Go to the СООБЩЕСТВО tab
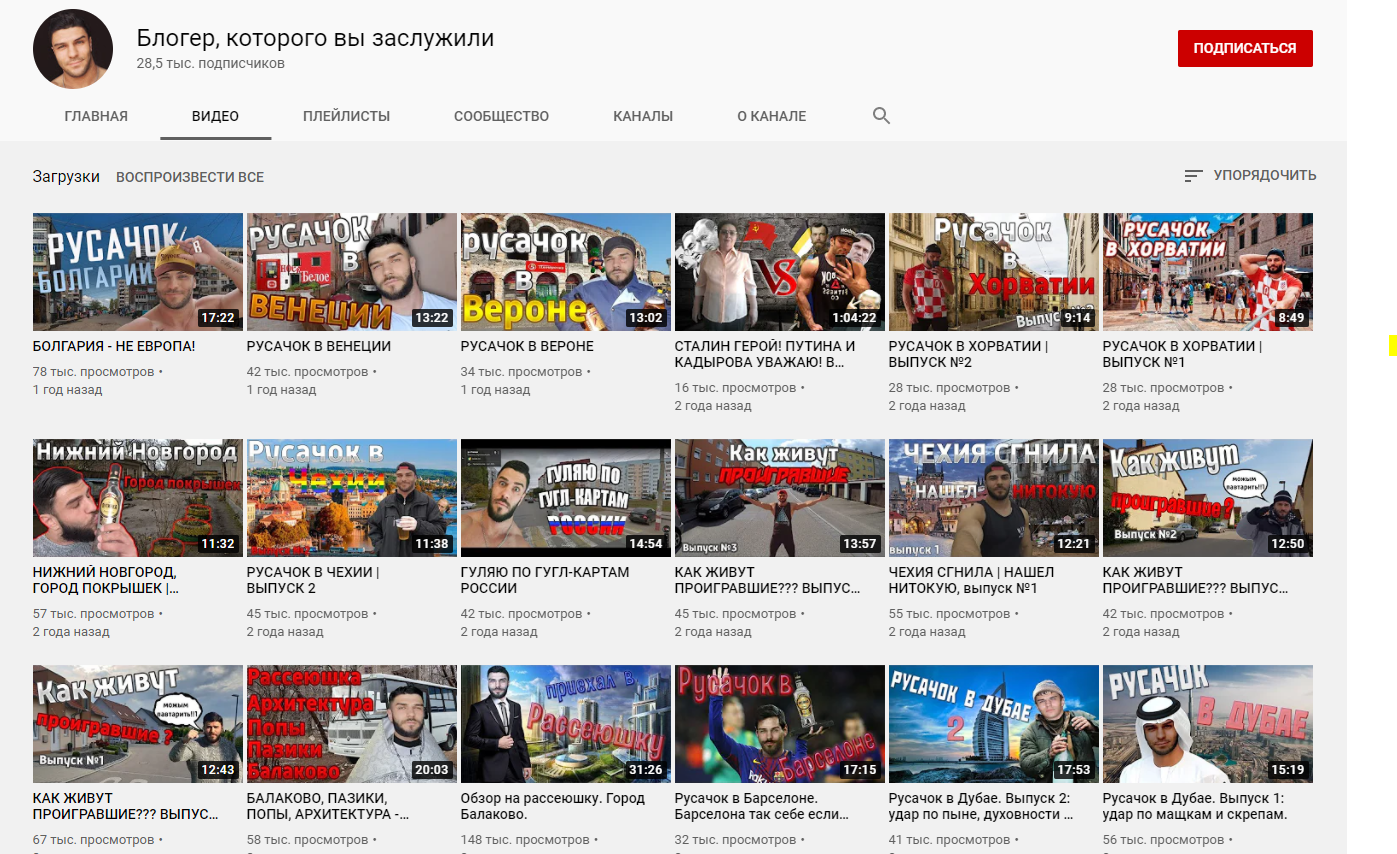 [x=501, y=116]
